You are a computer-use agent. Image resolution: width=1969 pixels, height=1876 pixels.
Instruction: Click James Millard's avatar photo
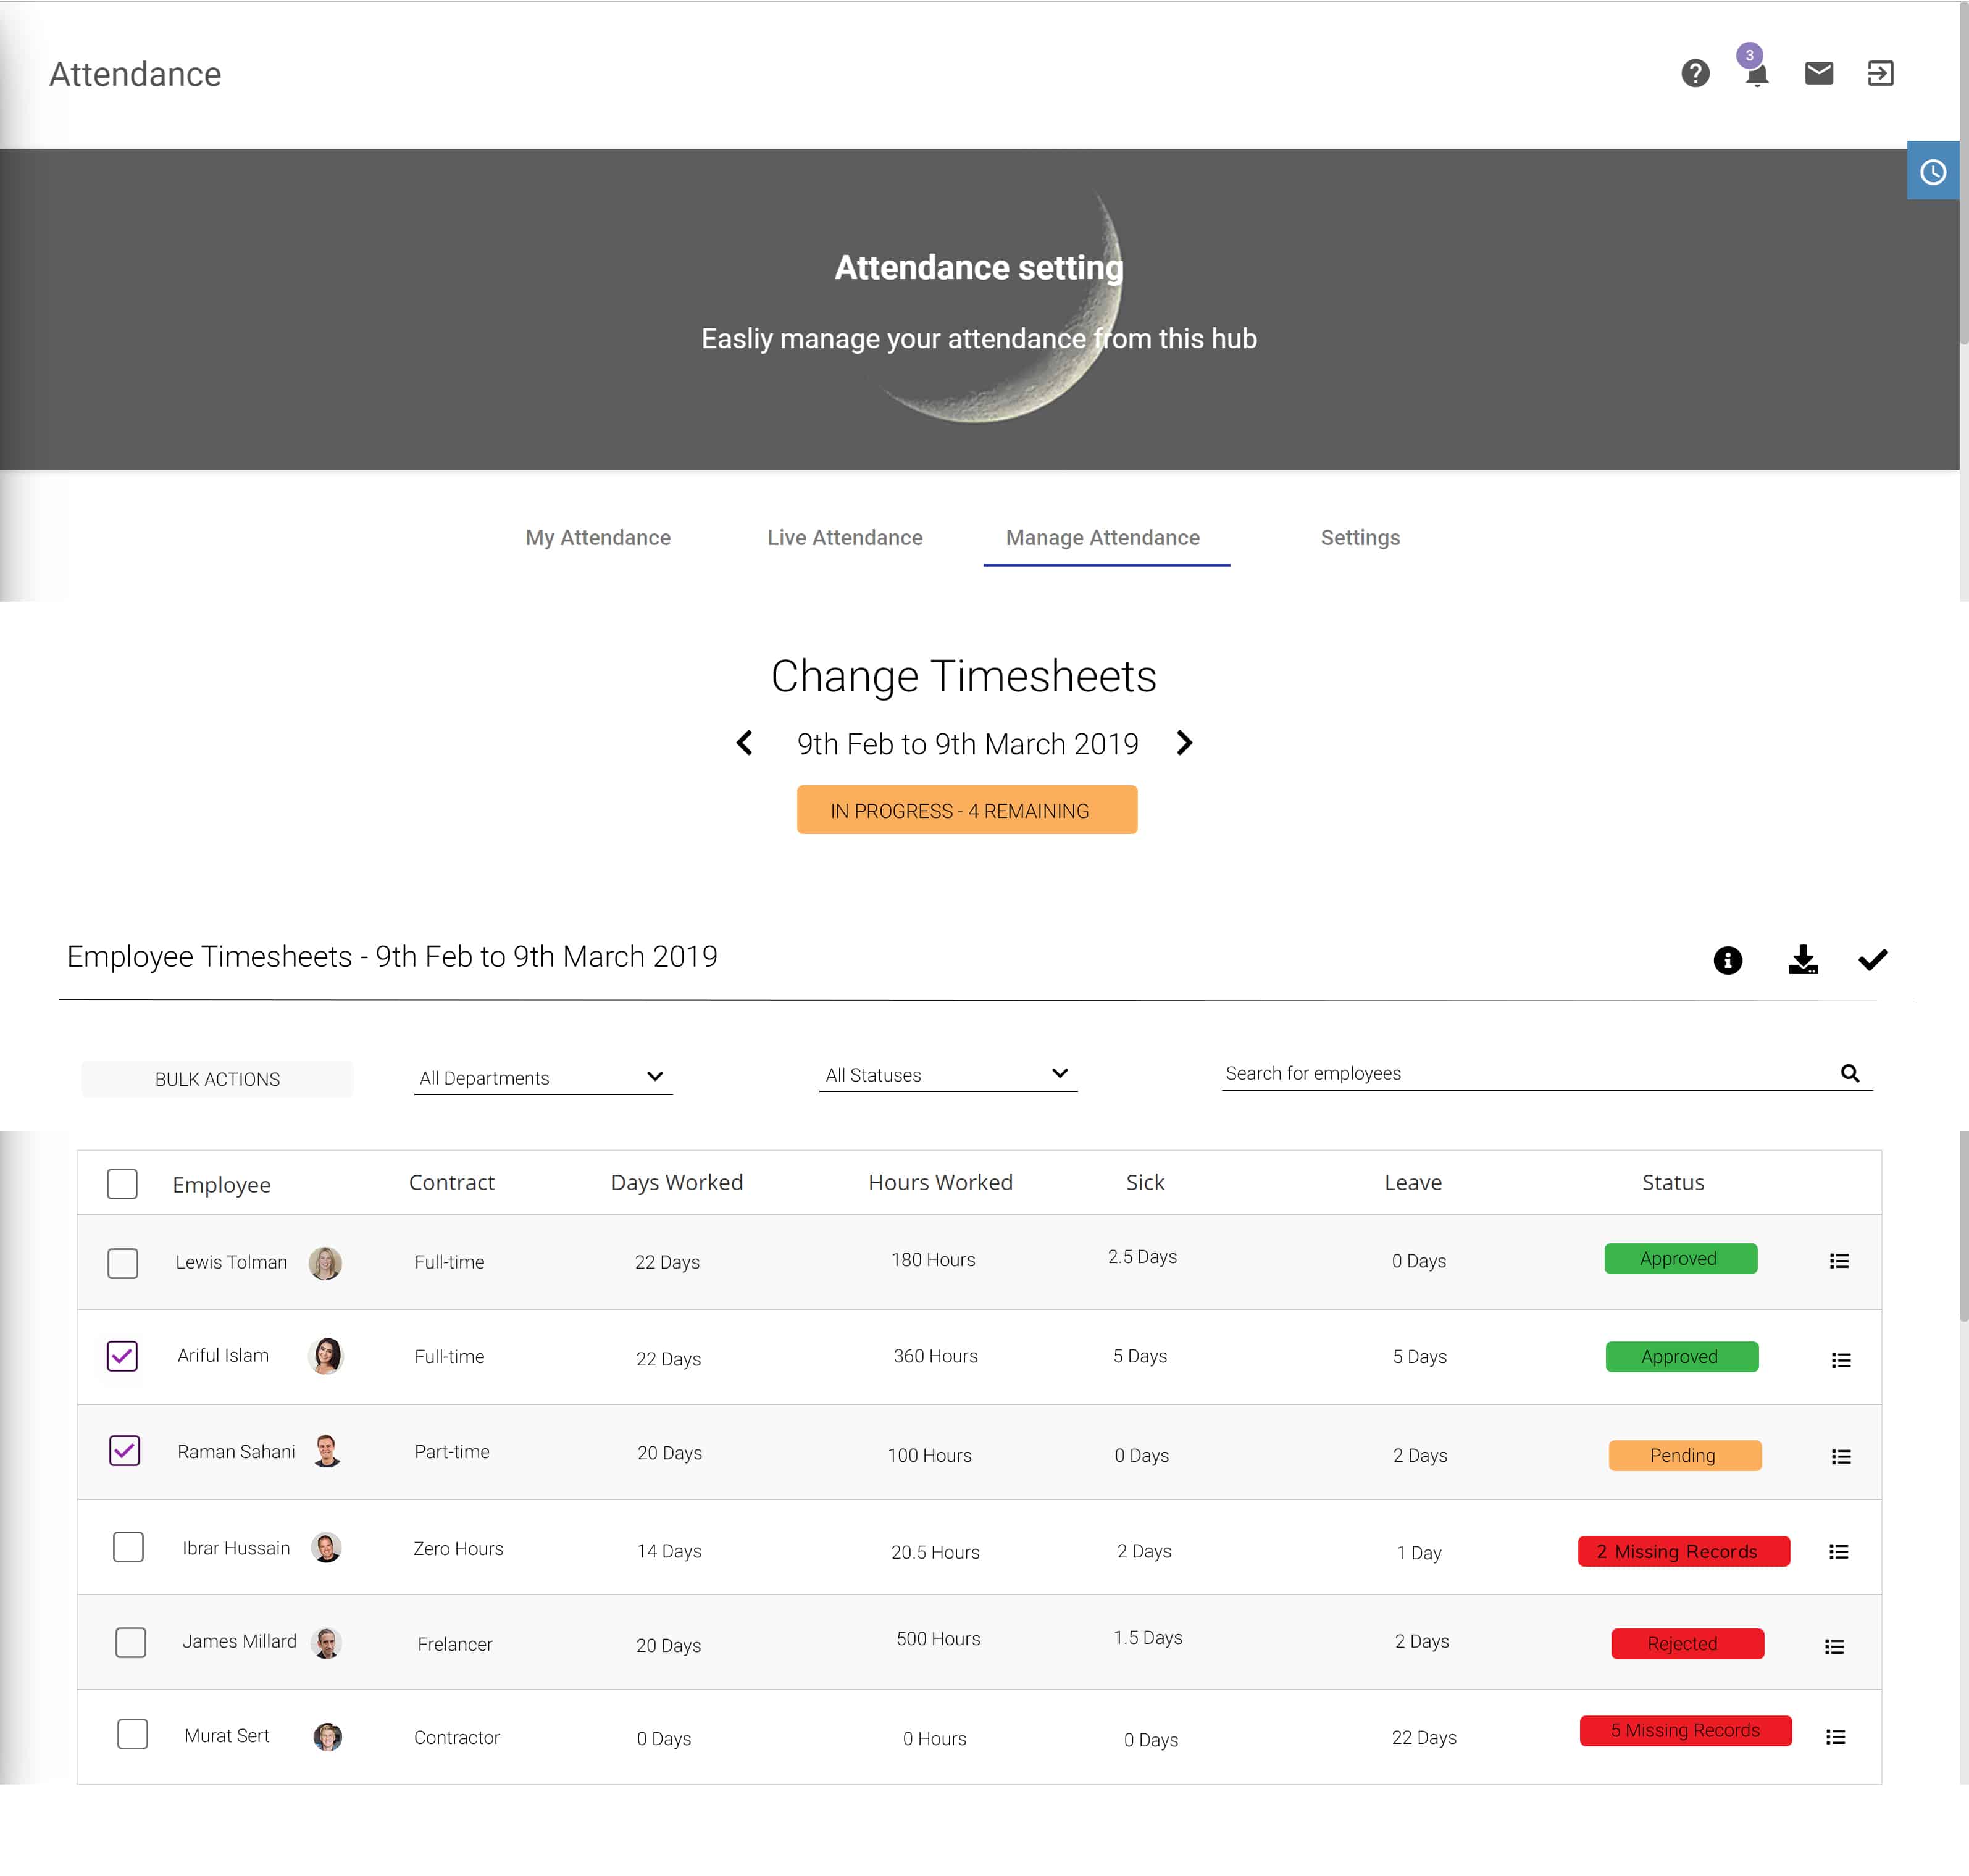(x=326, y=1642)
